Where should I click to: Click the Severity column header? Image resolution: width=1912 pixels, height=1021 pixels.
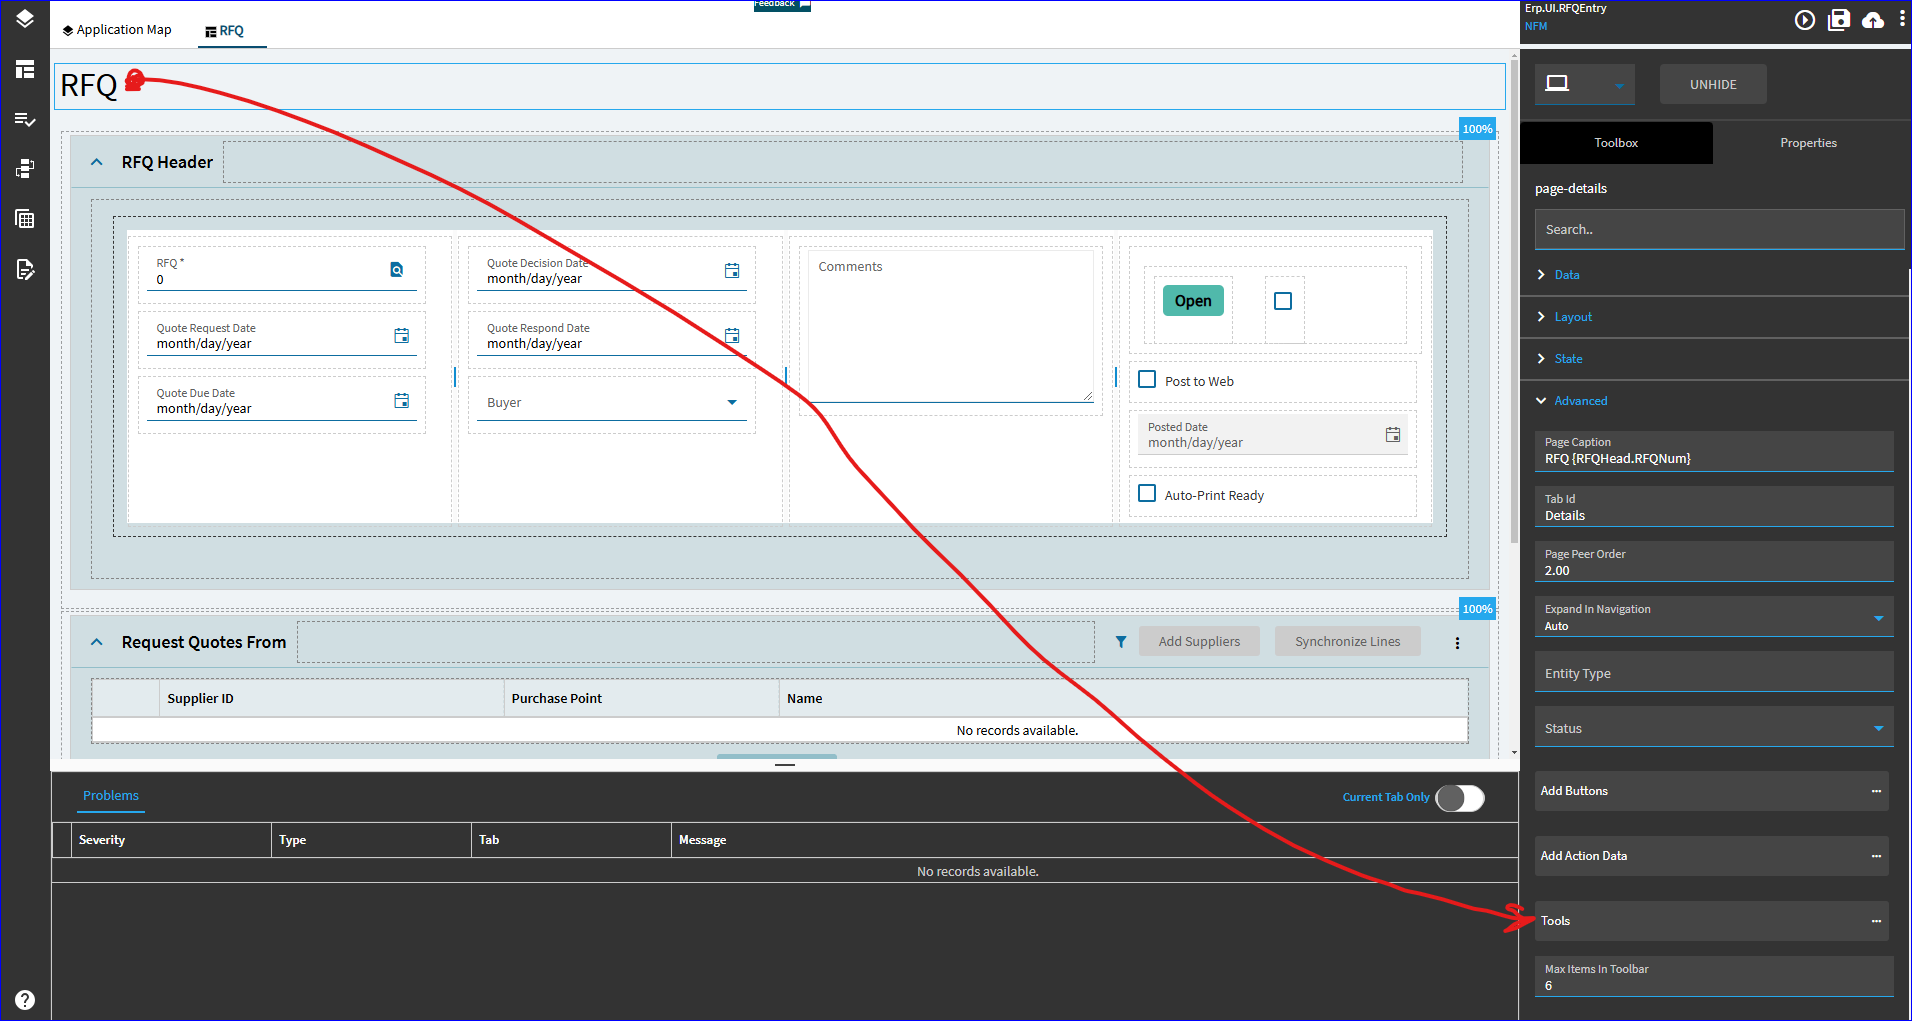171,840
